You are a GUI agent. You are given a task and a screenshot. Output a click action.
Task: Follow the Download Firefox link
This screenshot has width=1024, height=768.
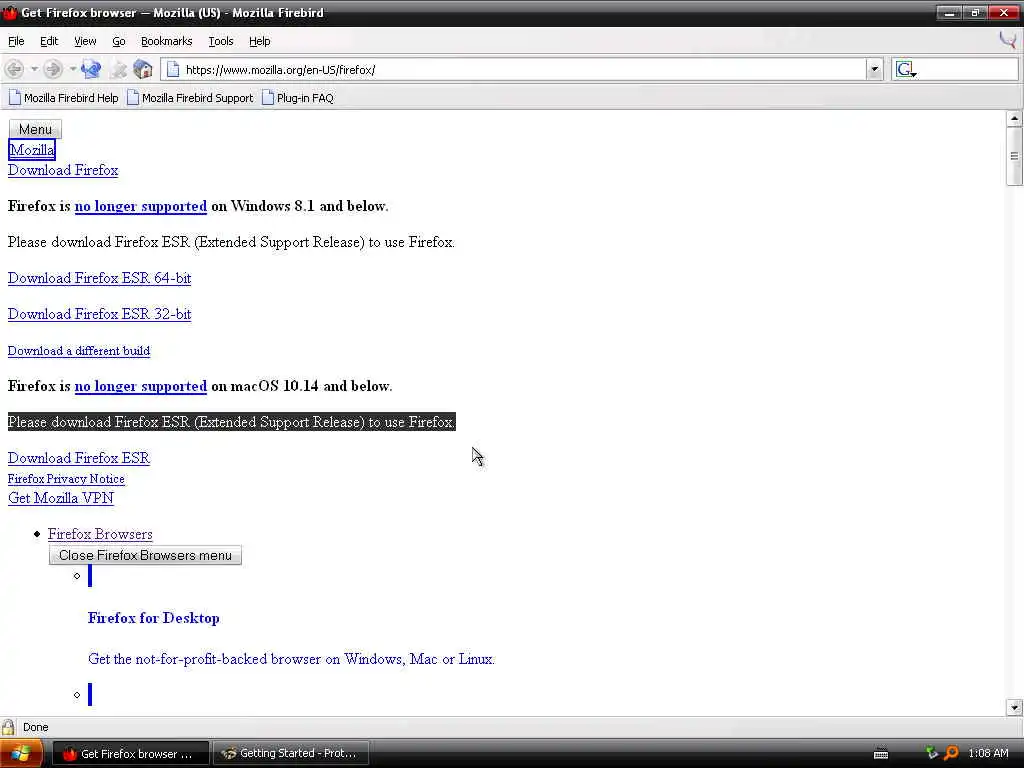point(63,170)
